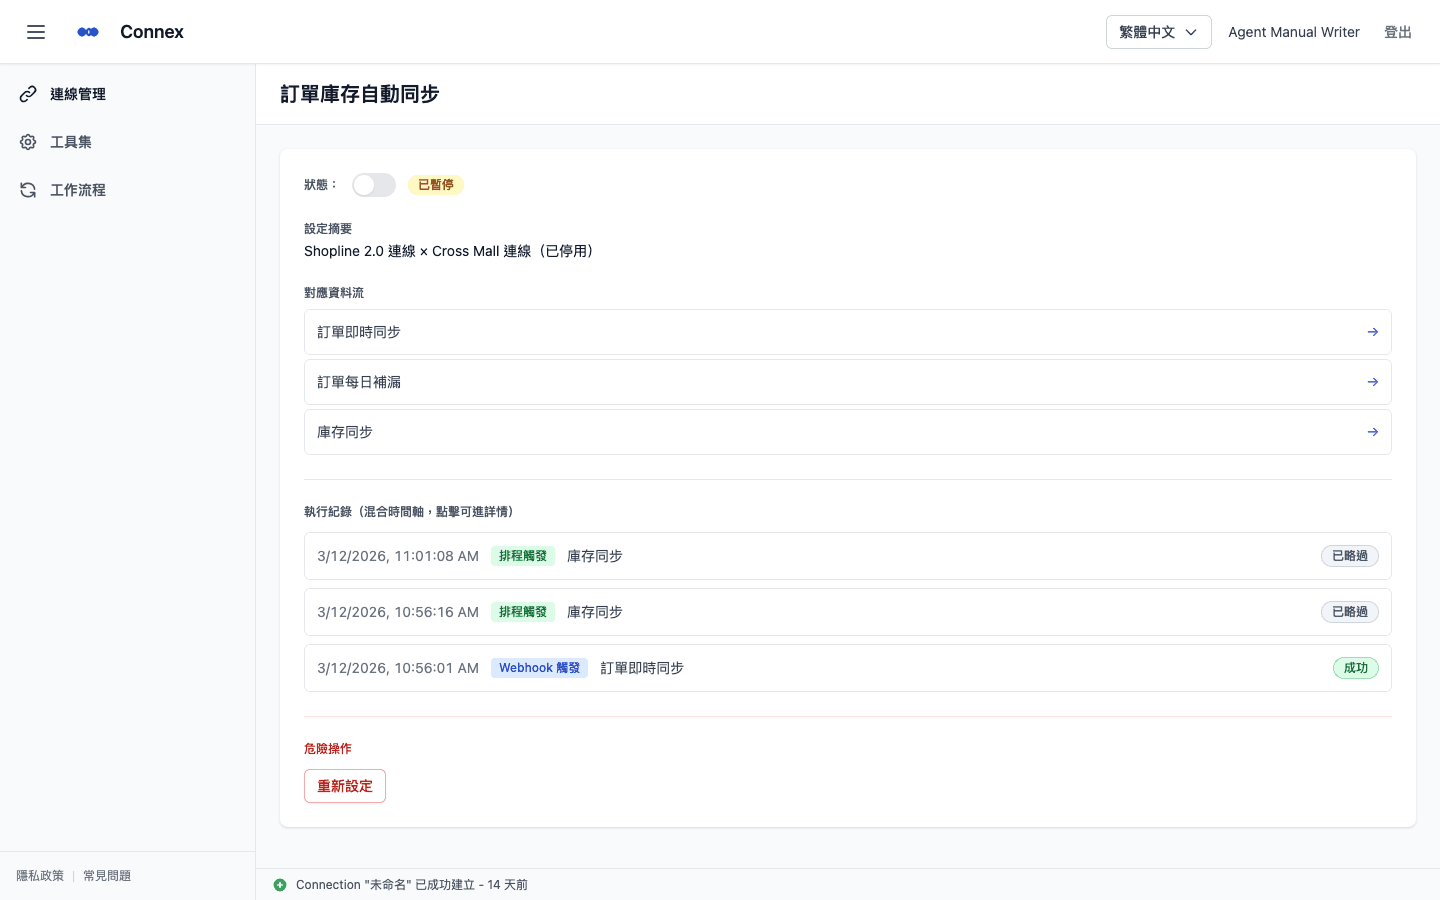Click the arrow icon on 庫存同步 data flow row
This screenshot has width=1440, height=900.
1373,432
